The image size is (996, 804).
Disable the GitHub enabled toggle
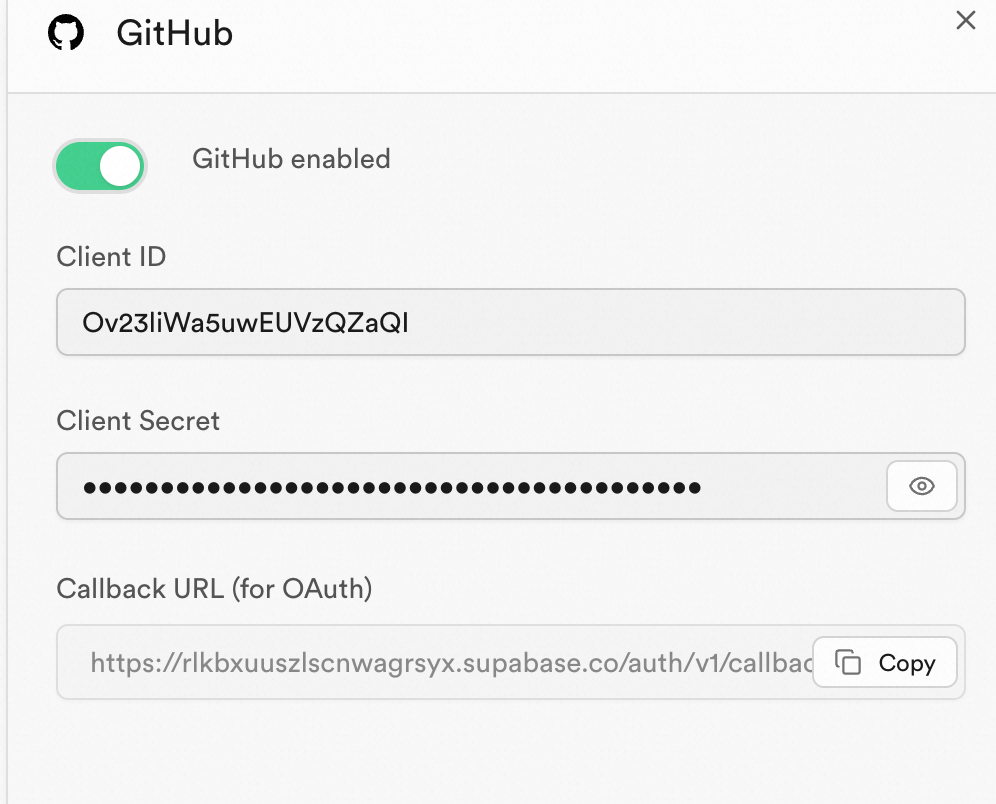[100, 166]
